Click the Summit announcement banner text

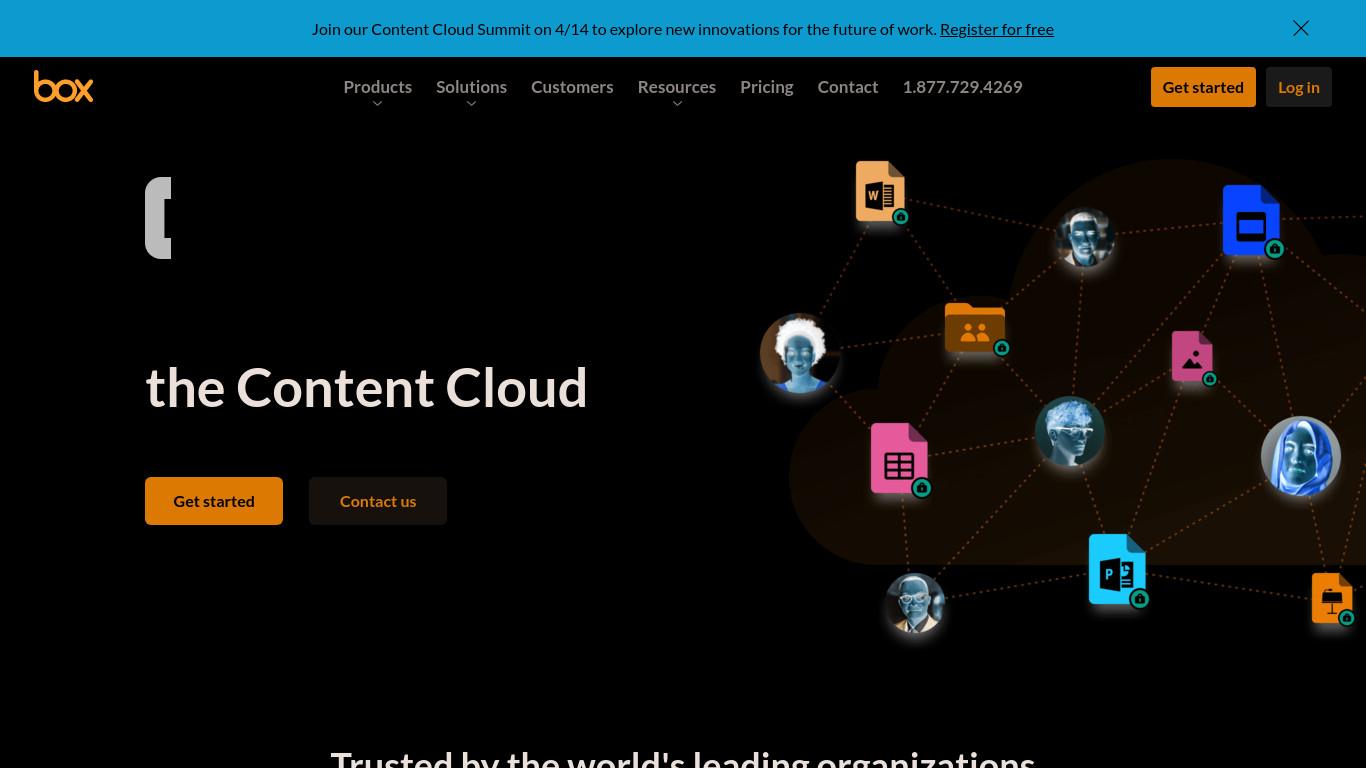pos(624,29)
